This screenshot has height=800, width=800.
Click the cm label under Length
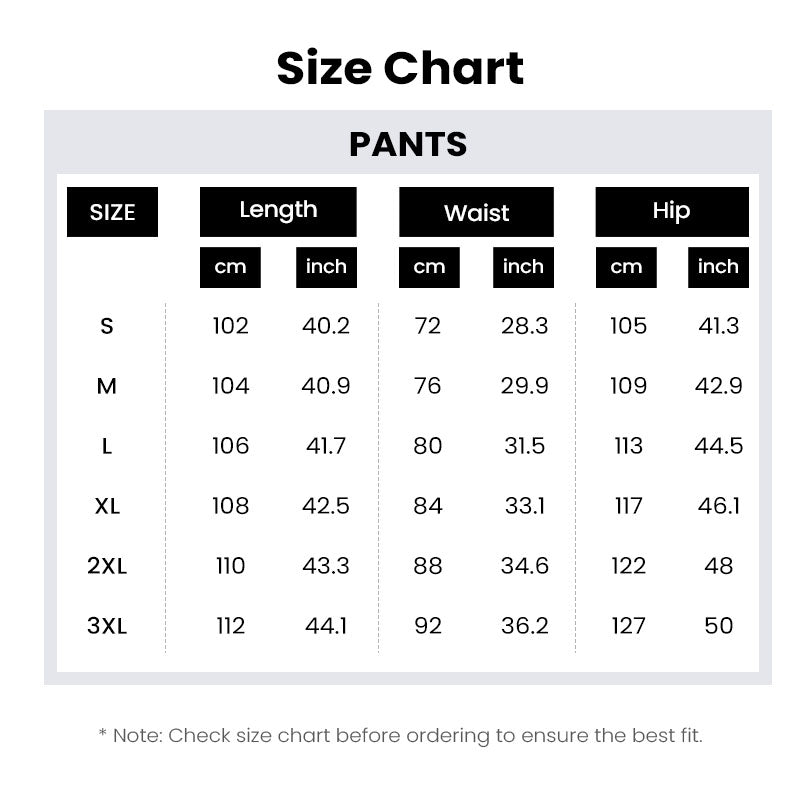point(230,267)
